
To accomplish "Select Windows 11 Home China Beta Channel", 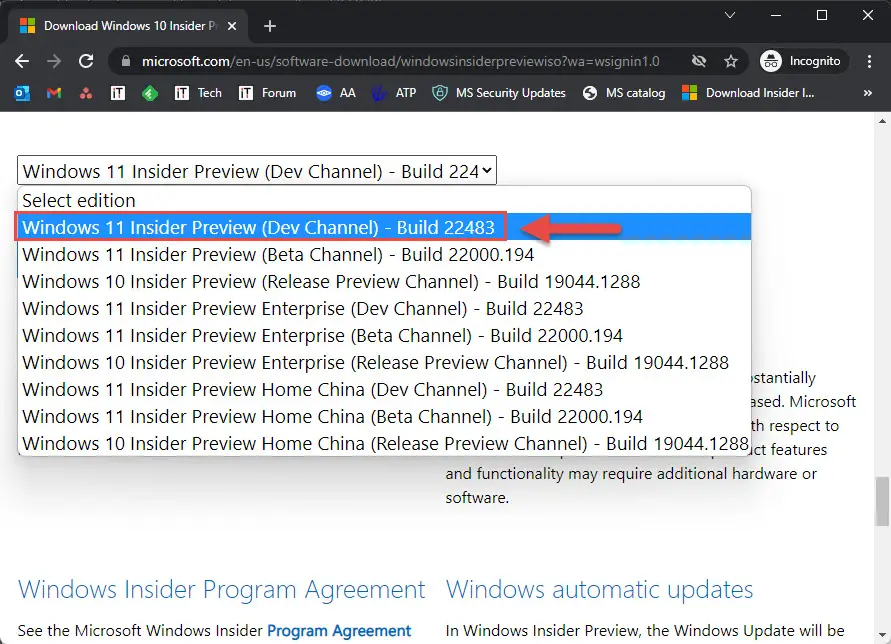I will 384,416.
